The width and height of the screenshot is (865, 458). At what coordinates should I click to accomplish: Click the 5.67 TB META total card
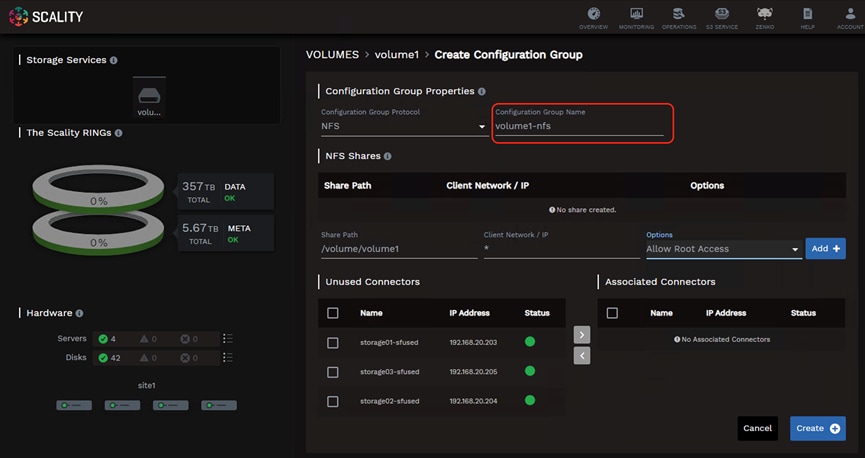tap(226, 233)
